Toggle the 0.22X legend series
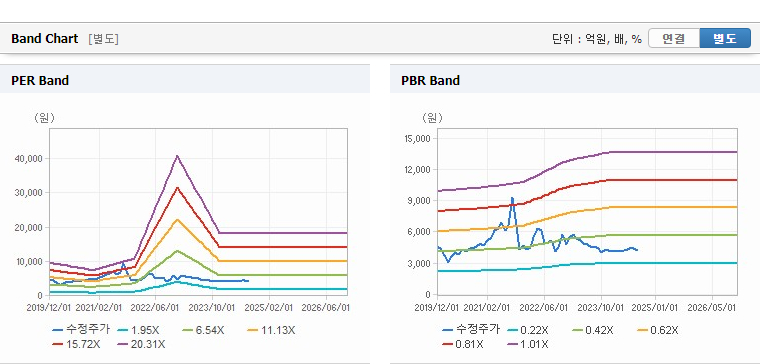 click(x=527, y=330)
